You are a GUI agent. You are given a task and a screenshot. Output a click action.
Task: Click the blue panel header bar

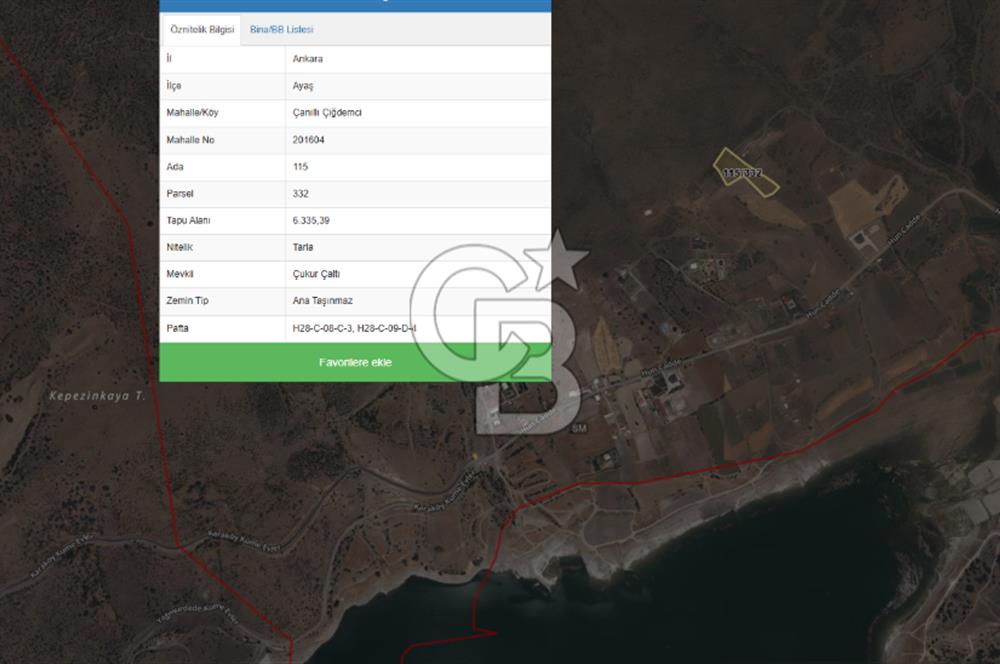pyautogui.click(x=355, y=5)
